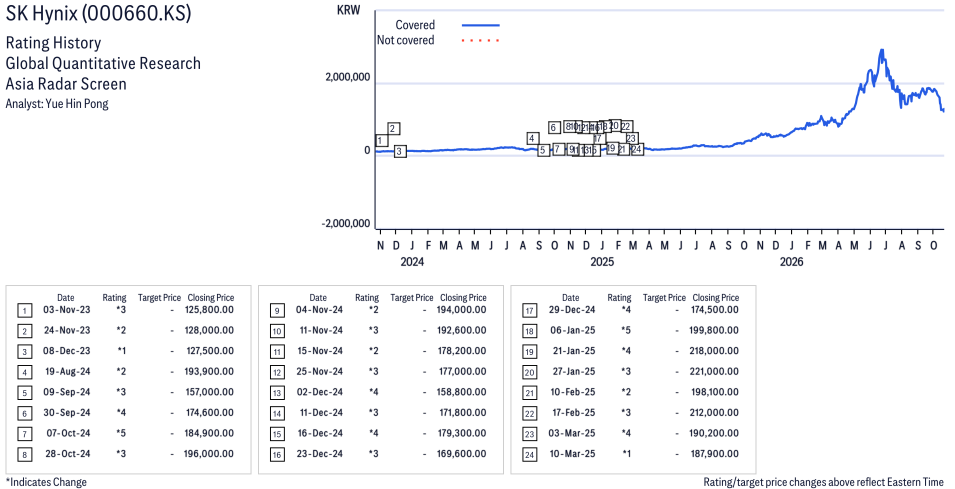Click the SK Hynix (000660.KS) title
The image size is (955, 489).
pos(98,13)
